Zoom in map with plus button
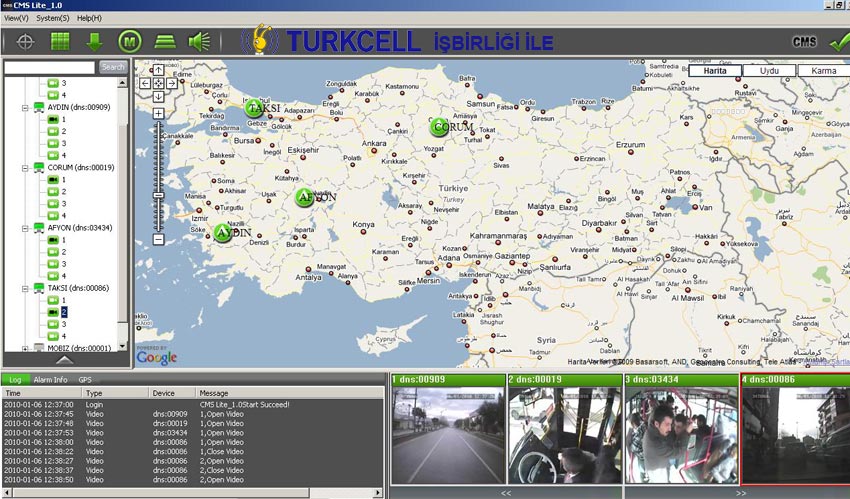 click(158, 113)
